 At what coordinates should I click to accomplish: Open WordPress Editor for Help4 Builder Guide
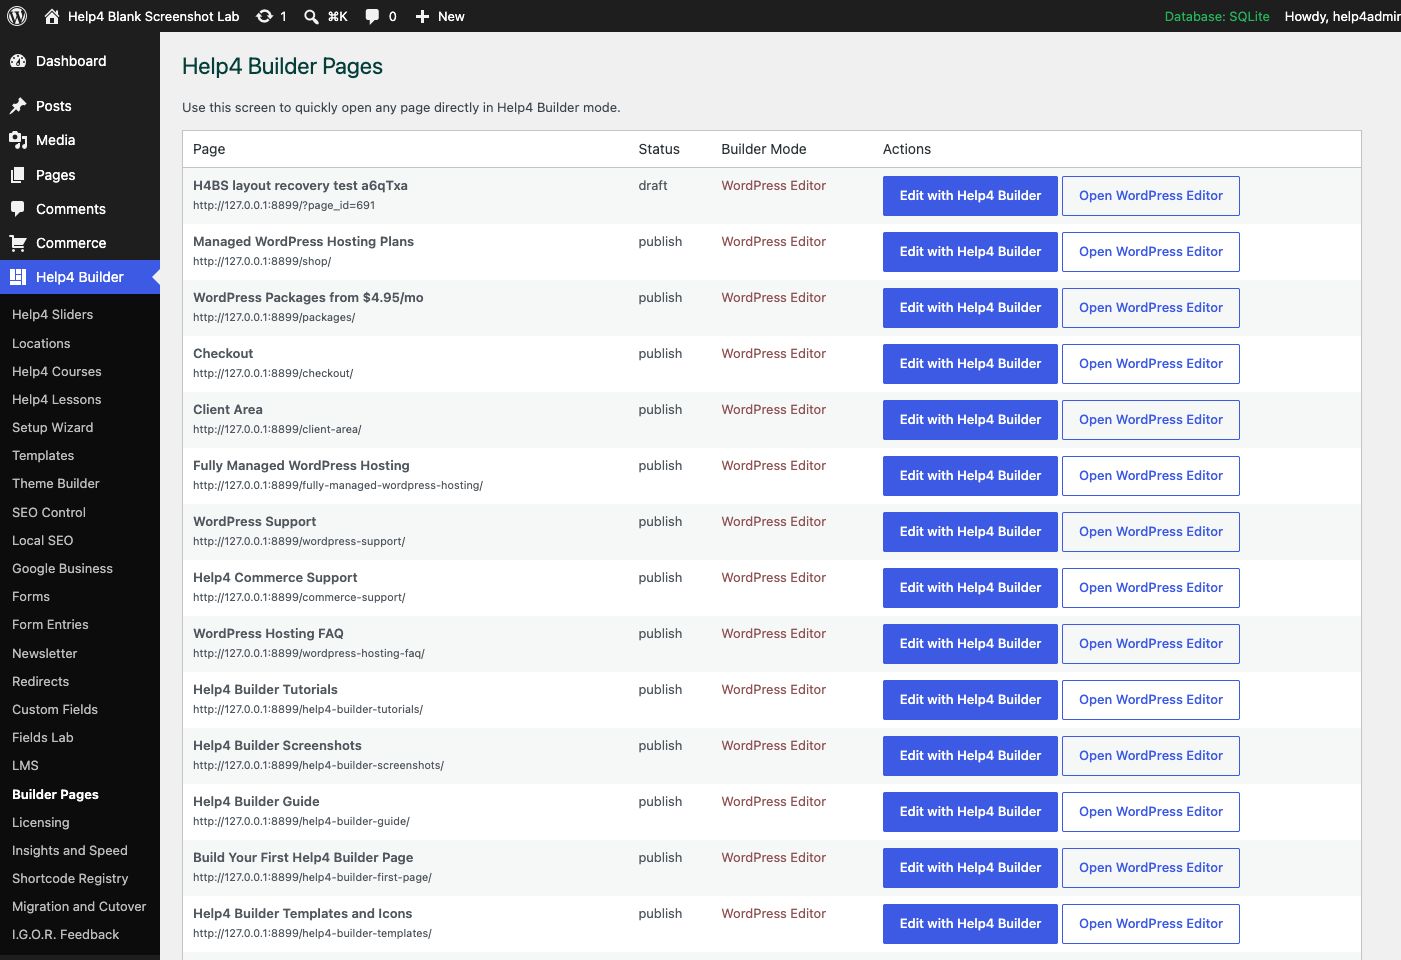(x=1151, y=812)
